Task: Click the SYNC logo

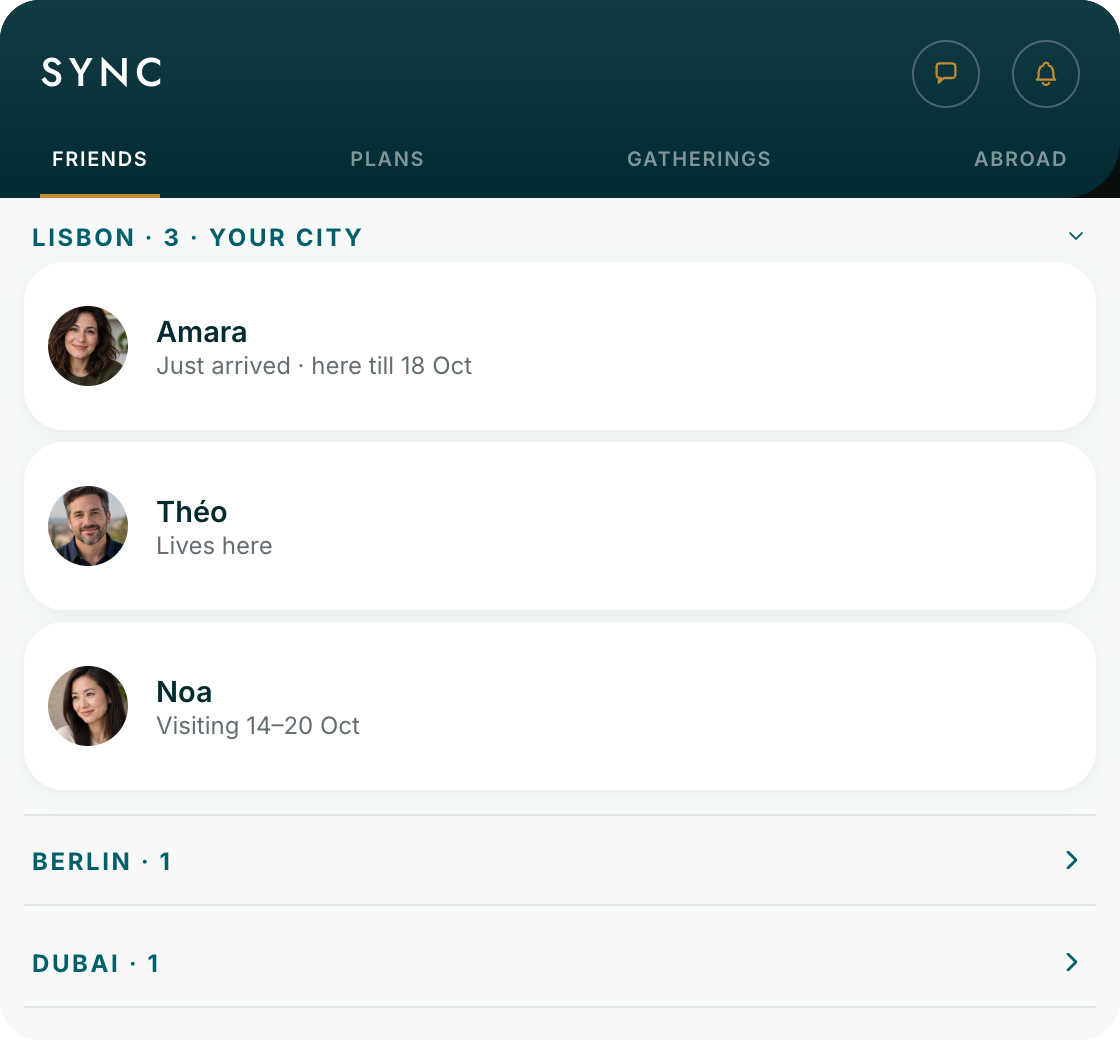Action: coord(102,73)
